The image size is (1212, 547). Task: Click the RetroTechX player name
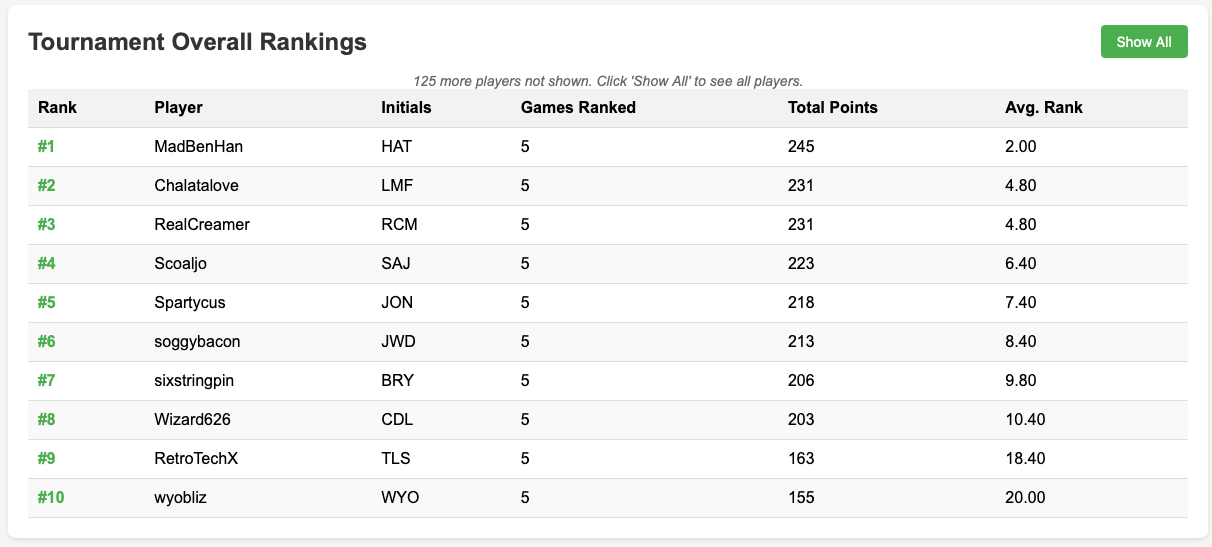pos(197,459)
